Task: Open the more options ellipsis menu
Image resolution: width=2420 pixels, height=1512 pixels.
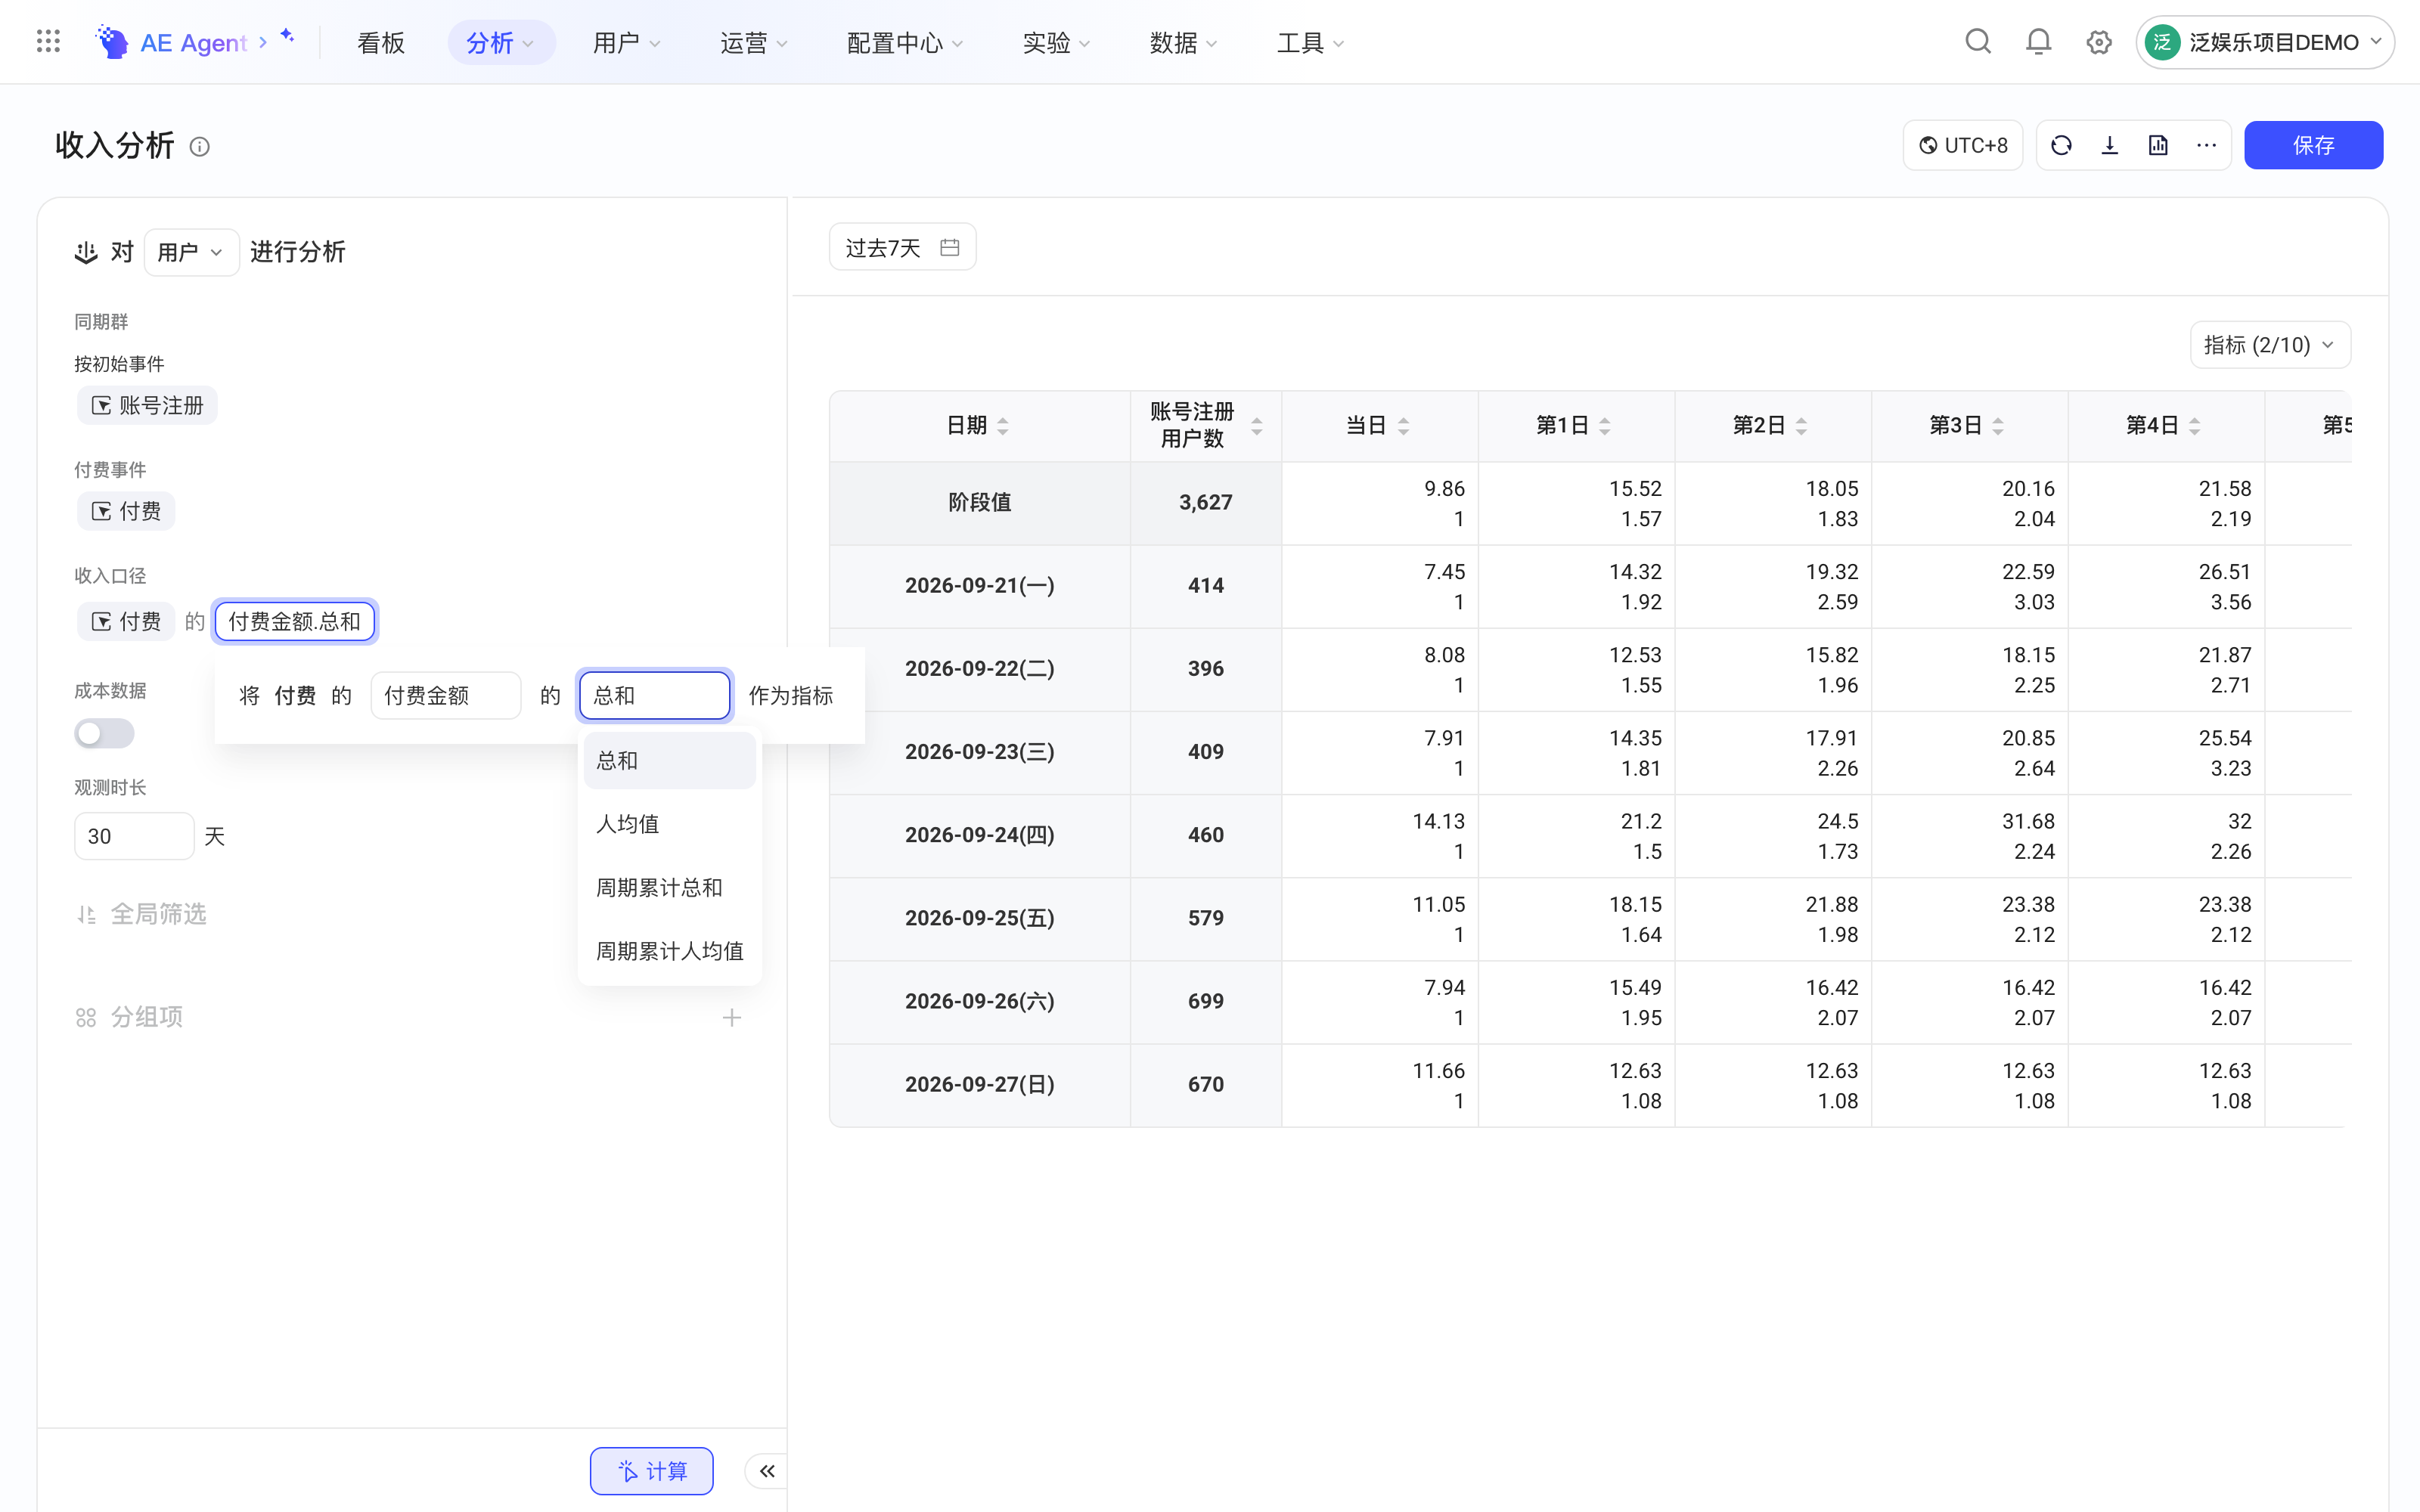Action: (2207, 146)
